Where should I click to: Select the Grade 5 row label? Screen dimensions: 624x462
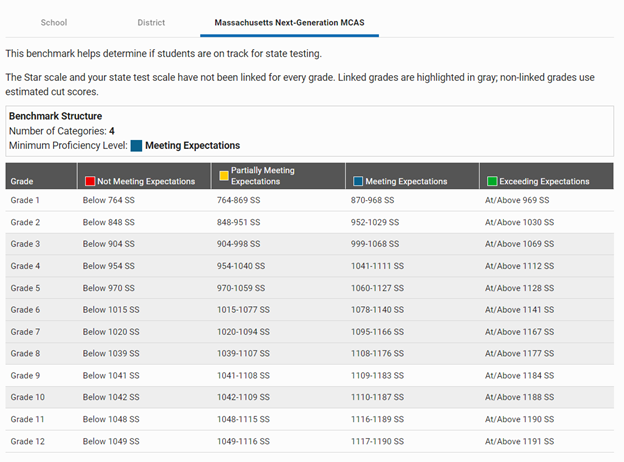tap(25, 288)
